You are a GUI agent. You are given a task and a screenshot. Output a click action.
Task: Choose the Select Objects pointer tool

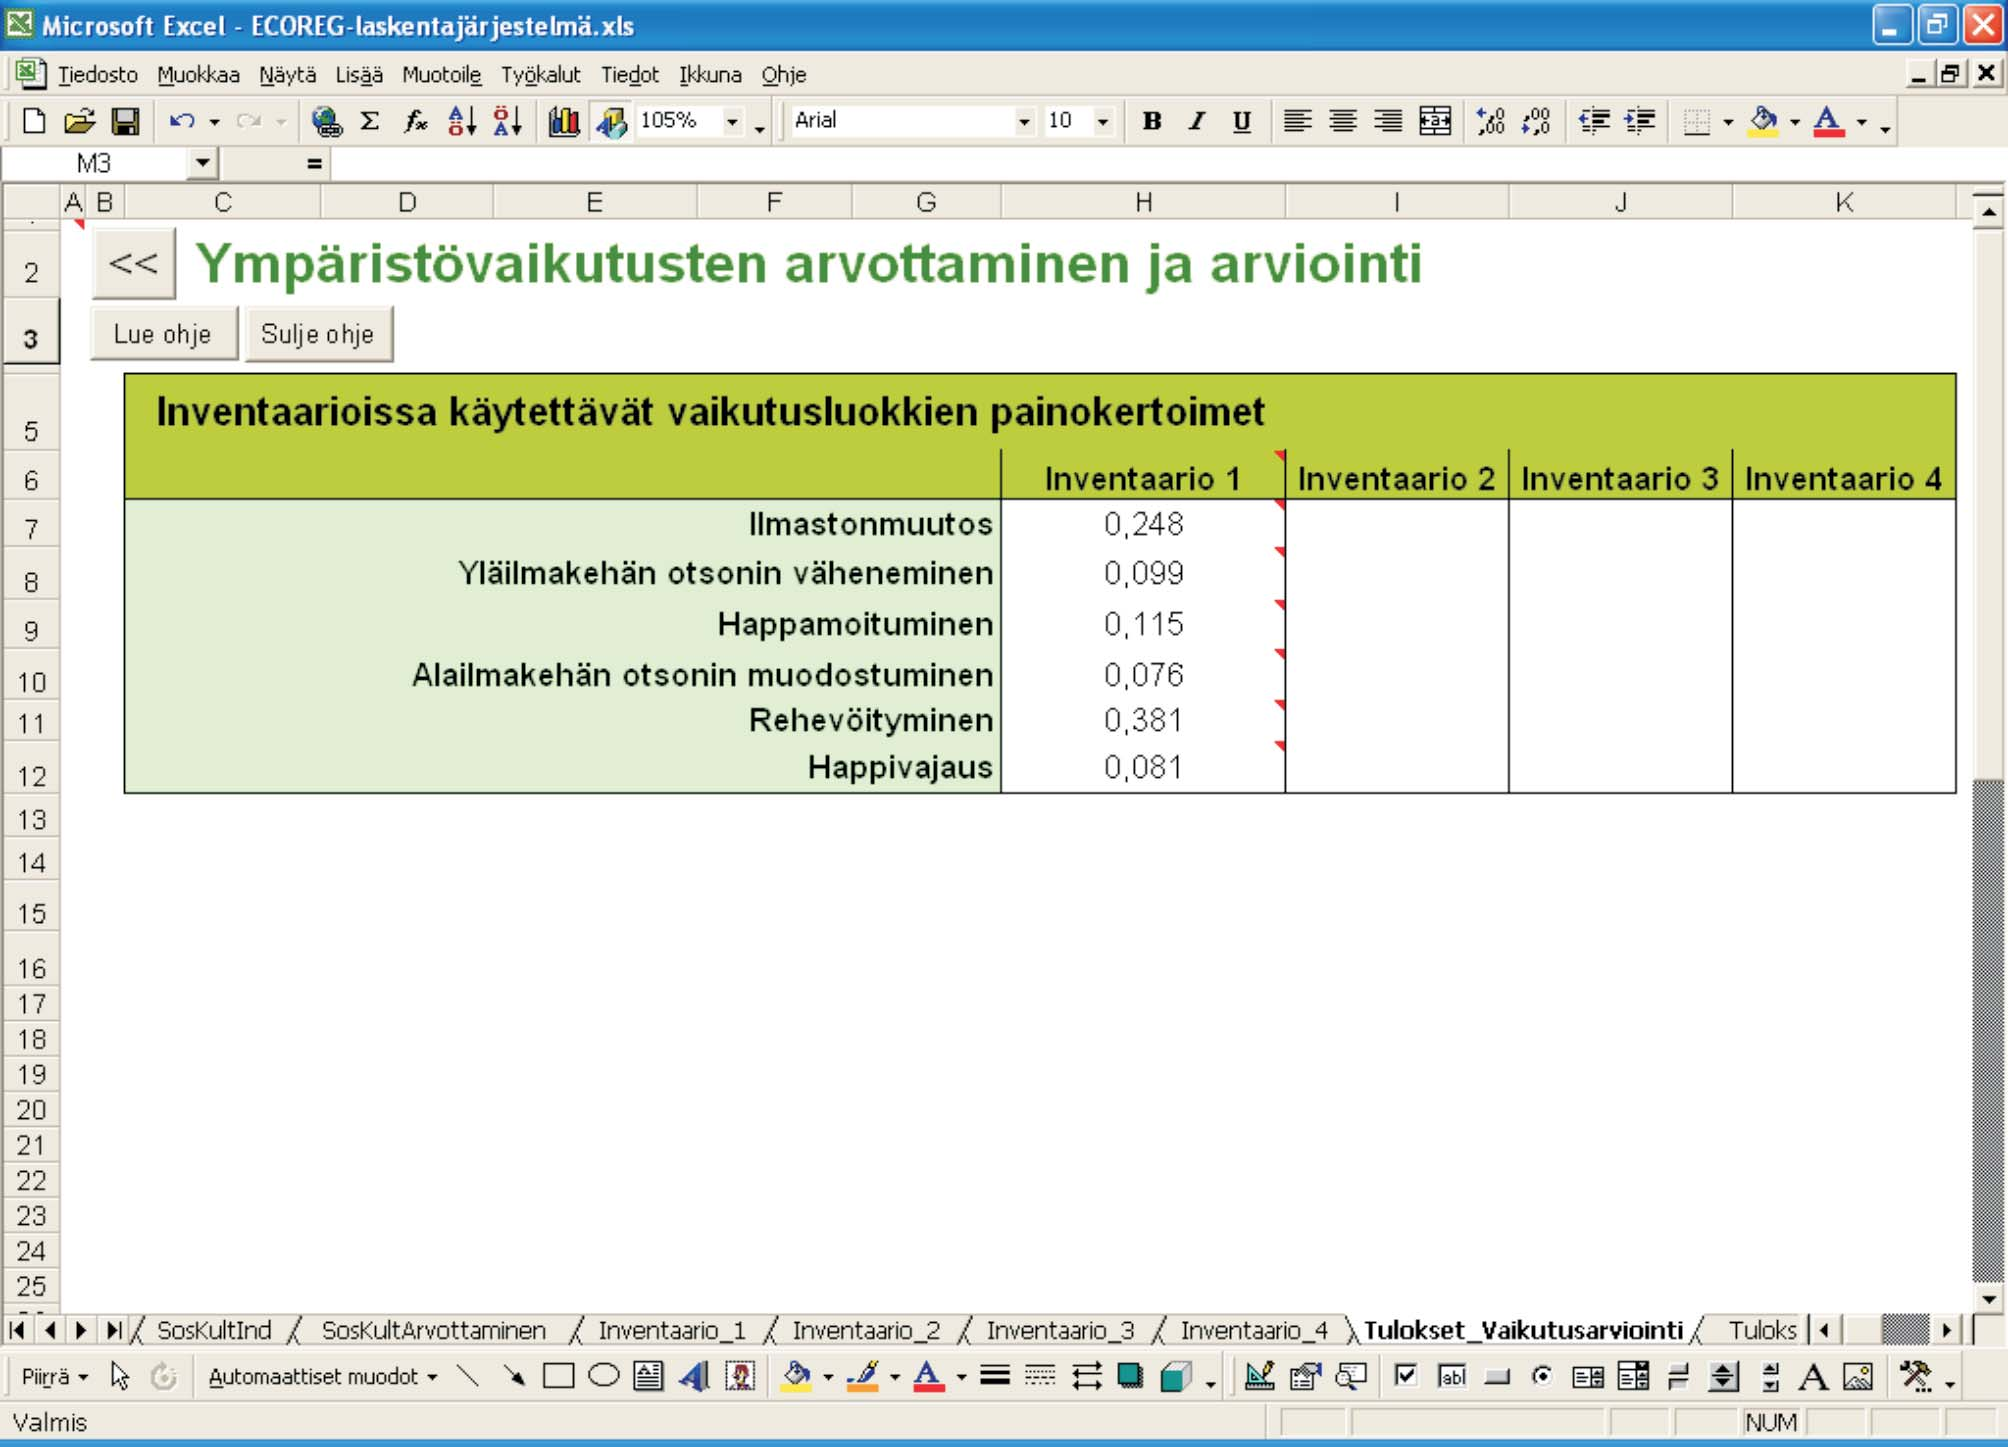pyautogui.click(x=120, y=1376)
